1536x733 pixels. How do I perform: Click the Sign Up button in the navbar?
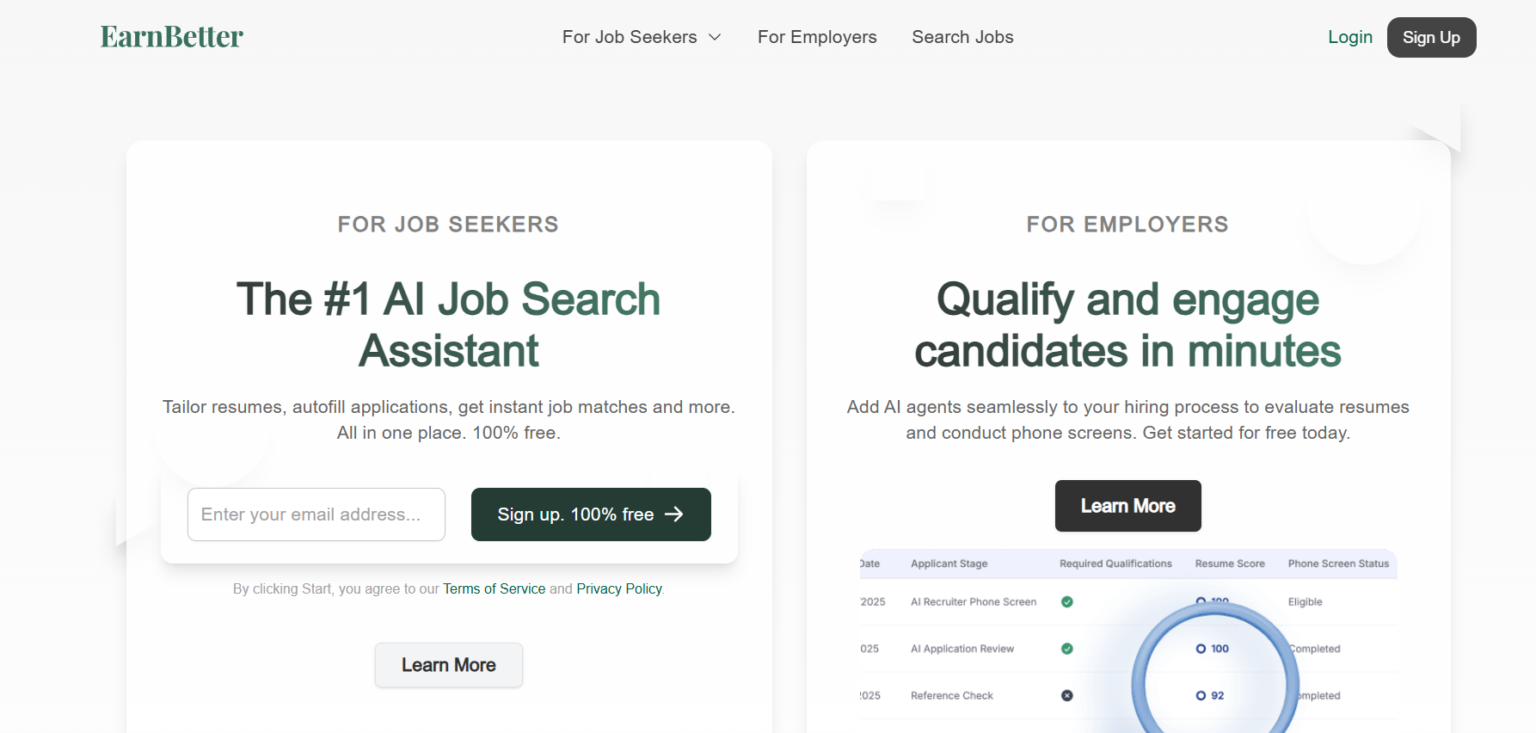[1431, 37]
